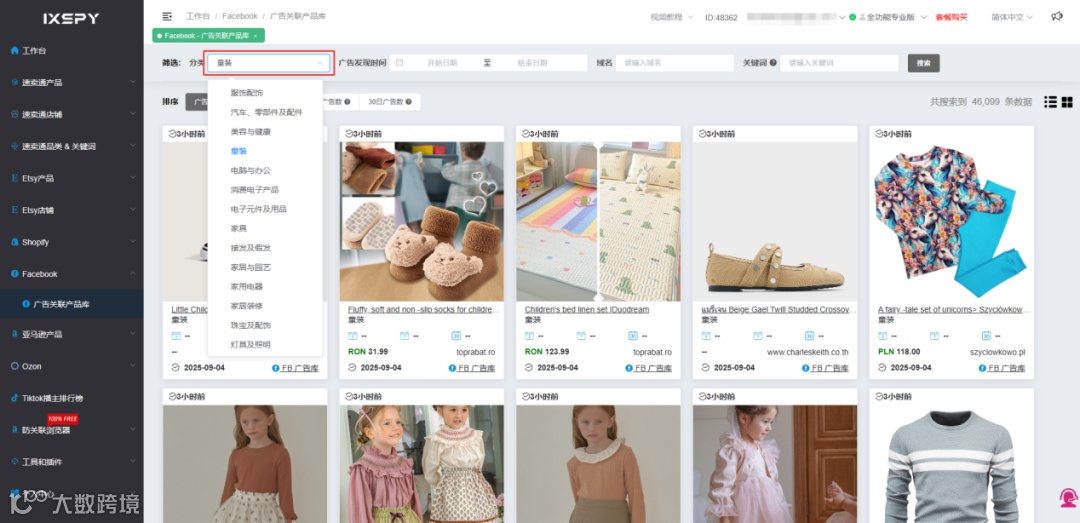This screenshot has height=523, width=1080.
Task: Click the 工作台 breadcrumb link
Action: [198, 16]
